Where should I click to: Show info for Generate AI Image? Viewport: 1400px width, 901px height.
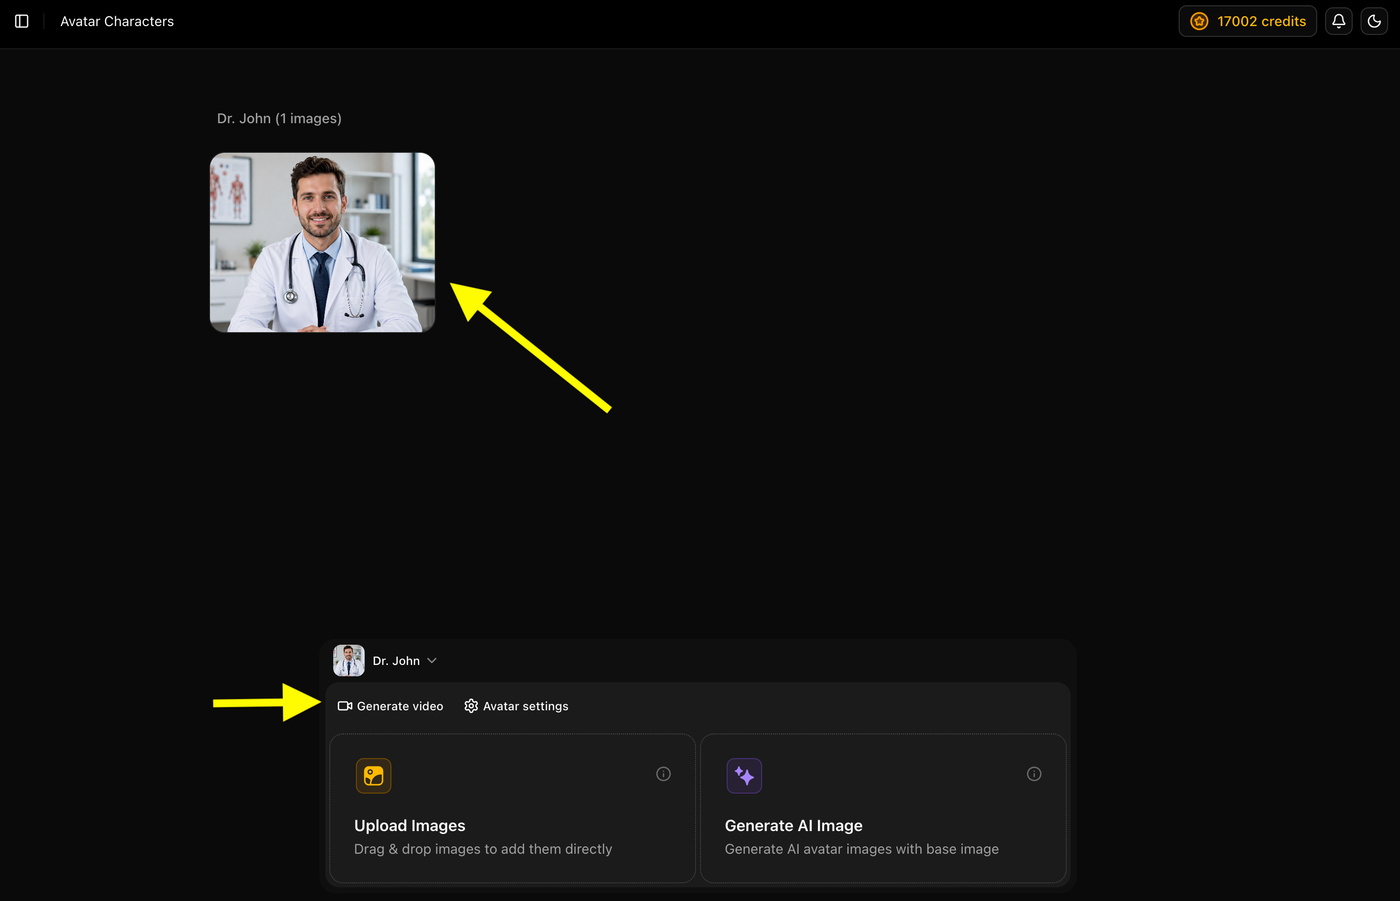point(1034,774)
